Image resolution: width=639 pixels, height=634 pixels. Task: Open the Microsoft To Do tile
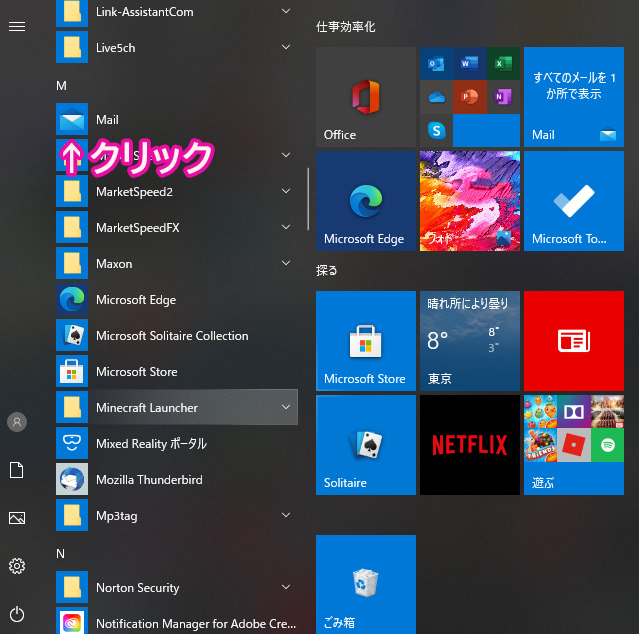tap(574, 201)
